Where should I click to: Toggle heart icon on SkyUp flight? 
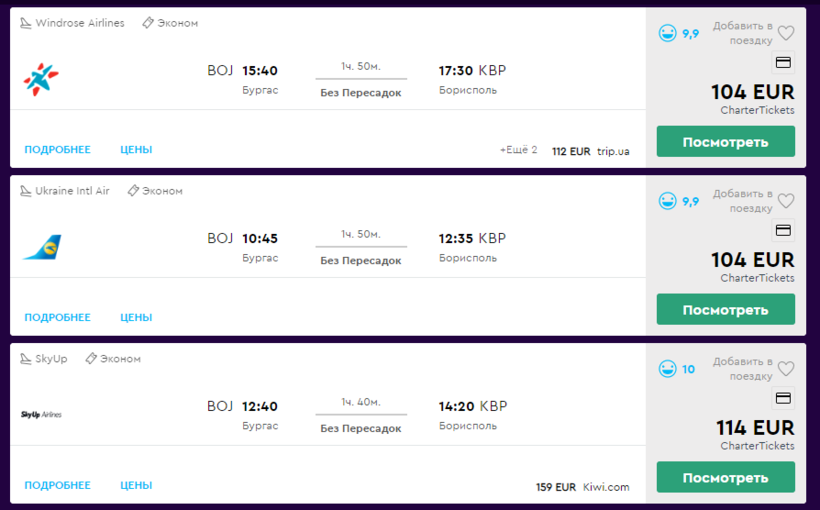786,369
